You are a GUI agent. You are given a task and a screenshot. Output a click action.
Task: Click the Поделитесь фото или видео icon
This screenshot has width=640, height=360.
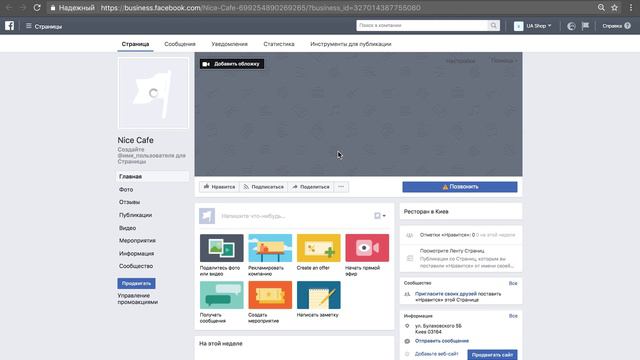tap(222, 248)
